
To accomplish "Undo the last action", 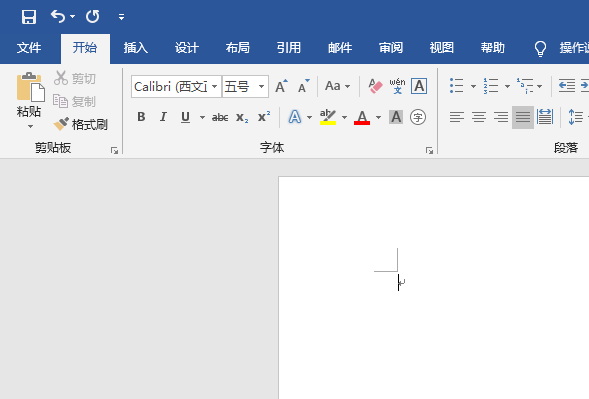I will (58, 17).
